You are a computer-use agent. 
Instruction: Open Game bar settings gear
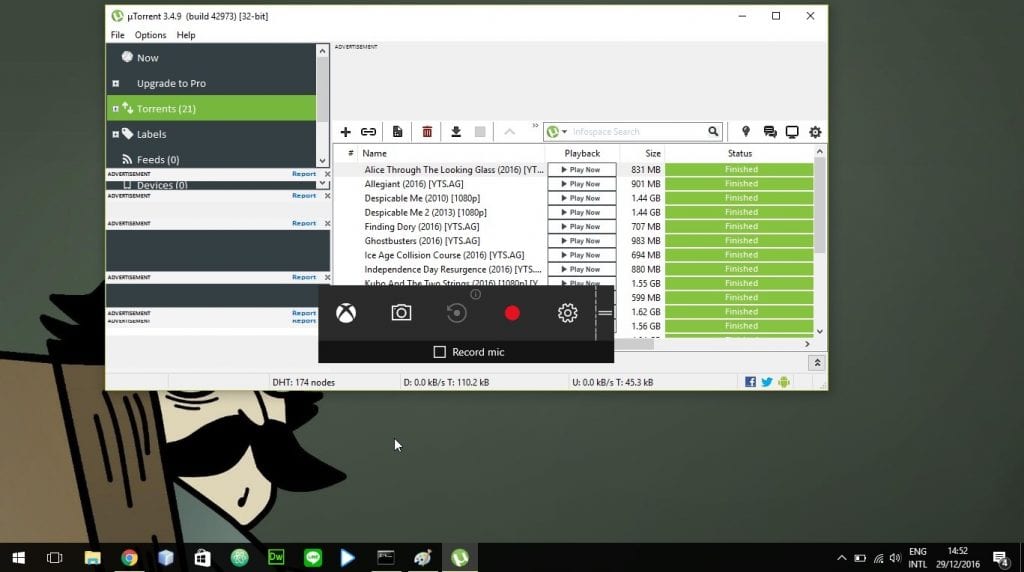point(567,313)
